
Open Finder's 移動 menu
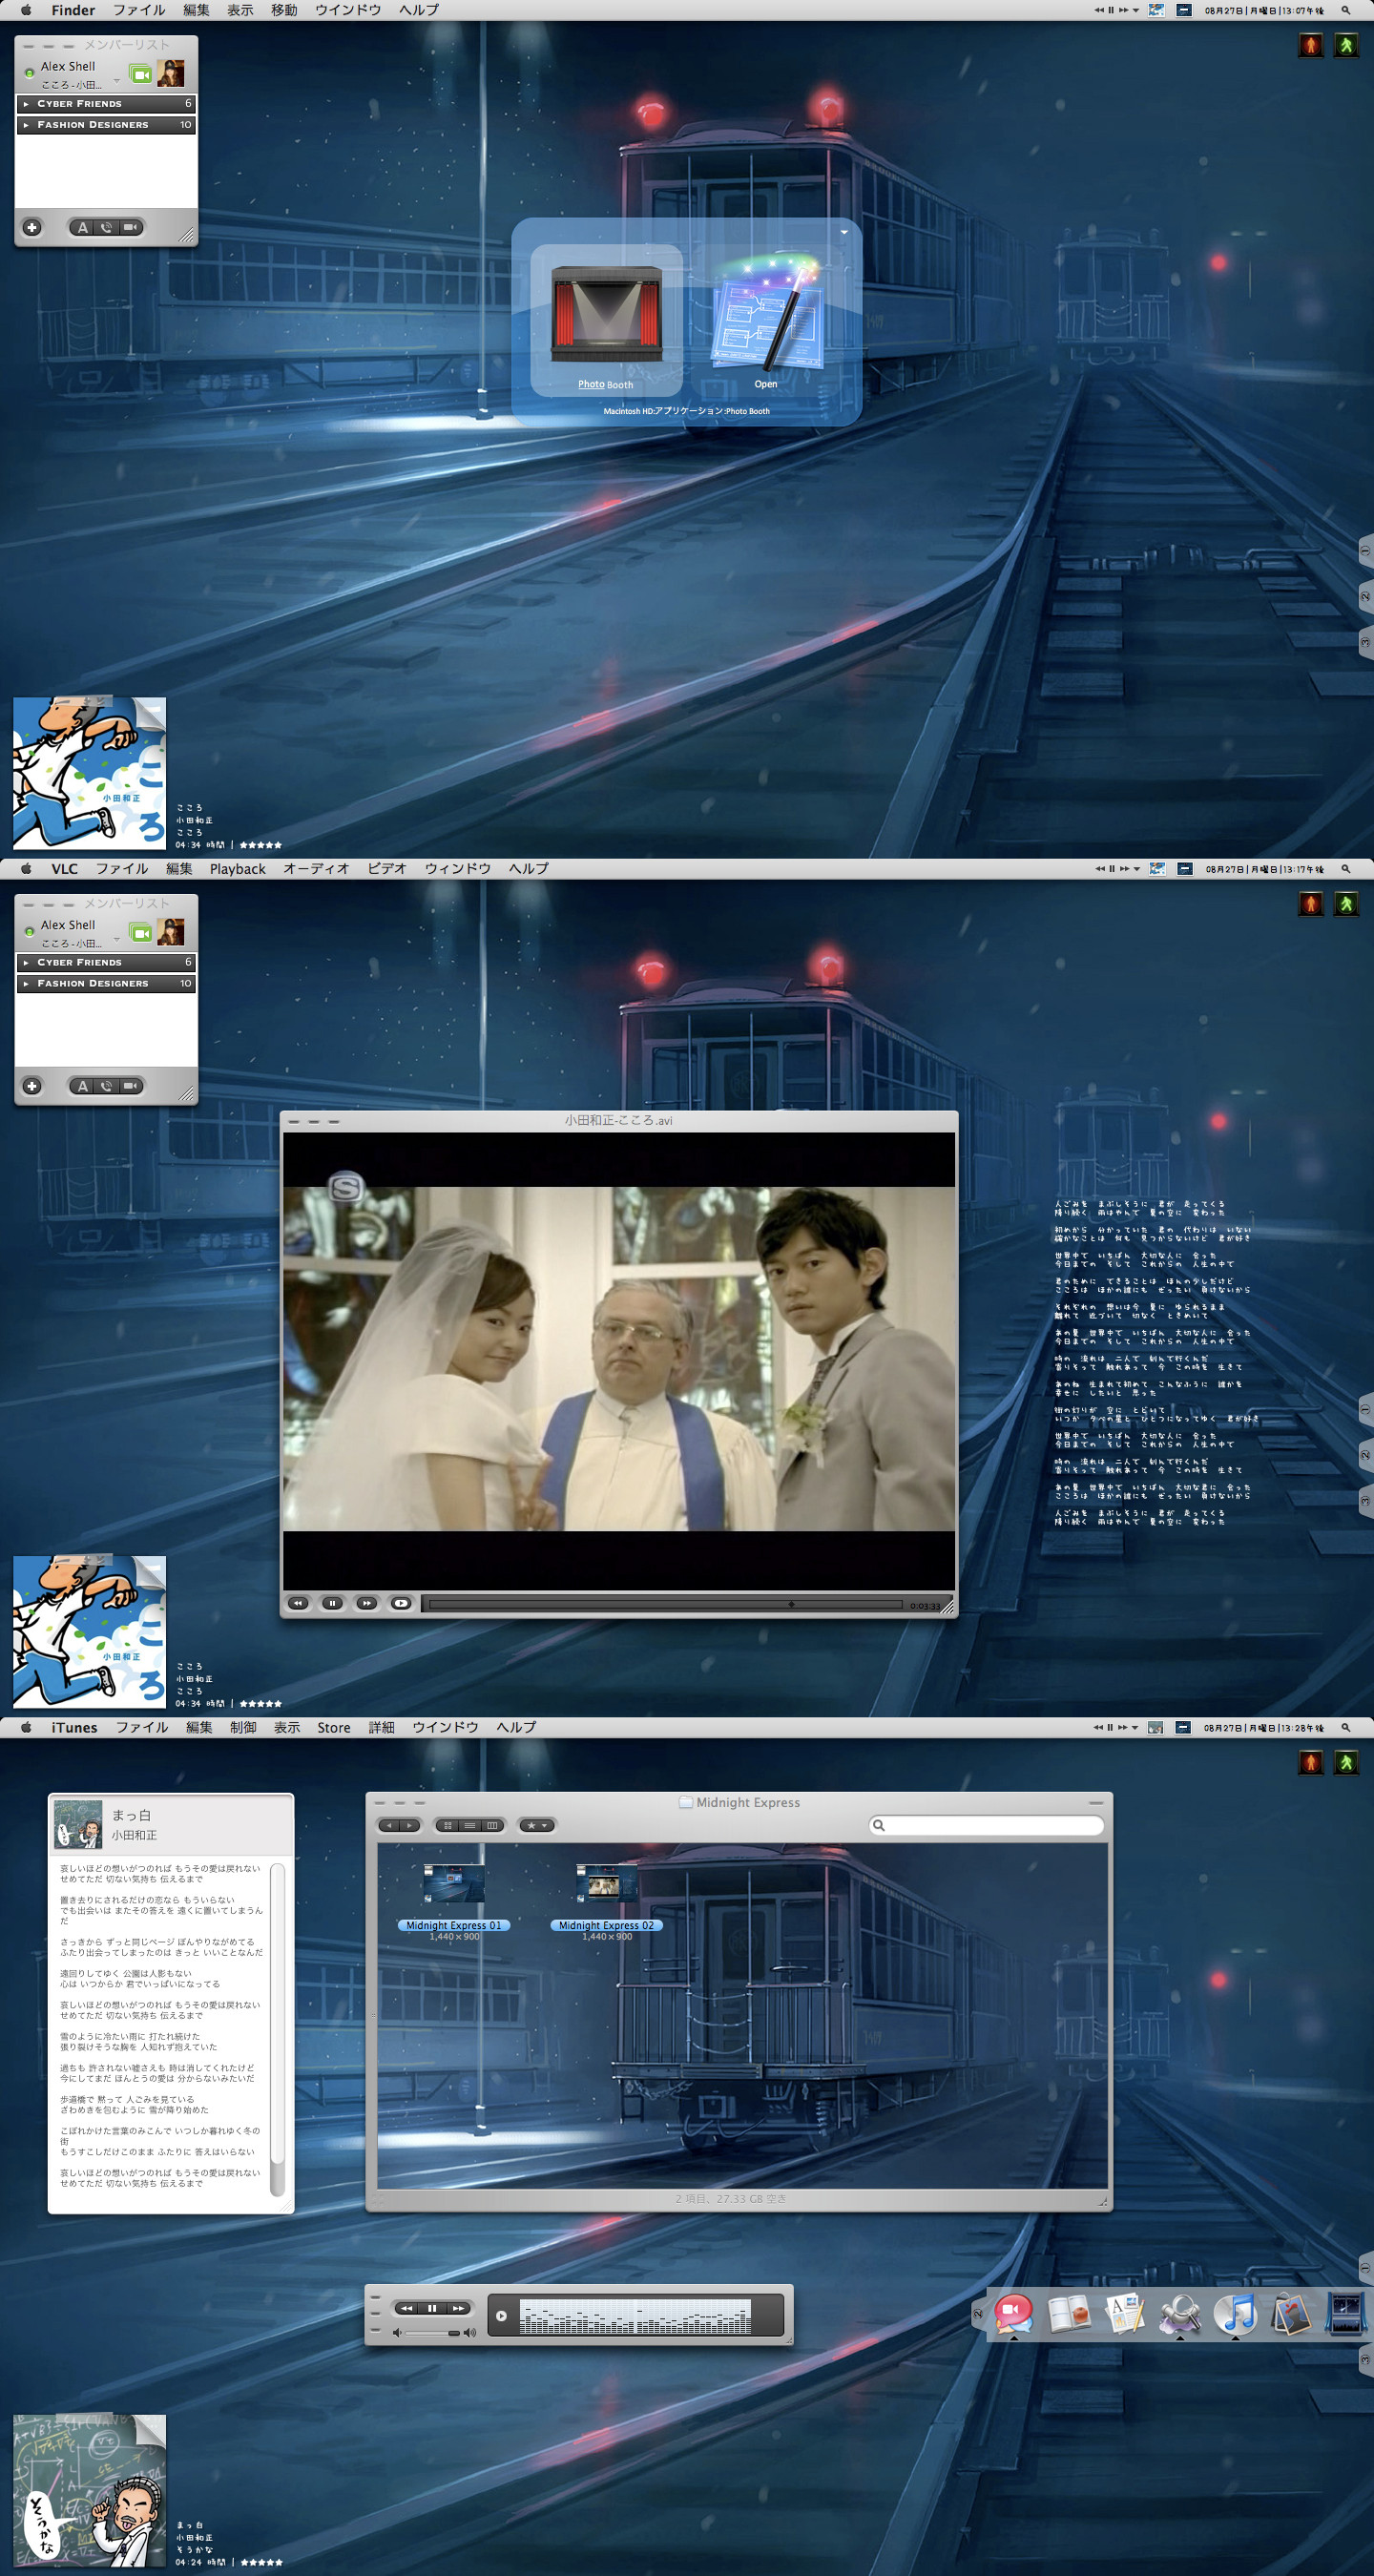coord(284,10)
